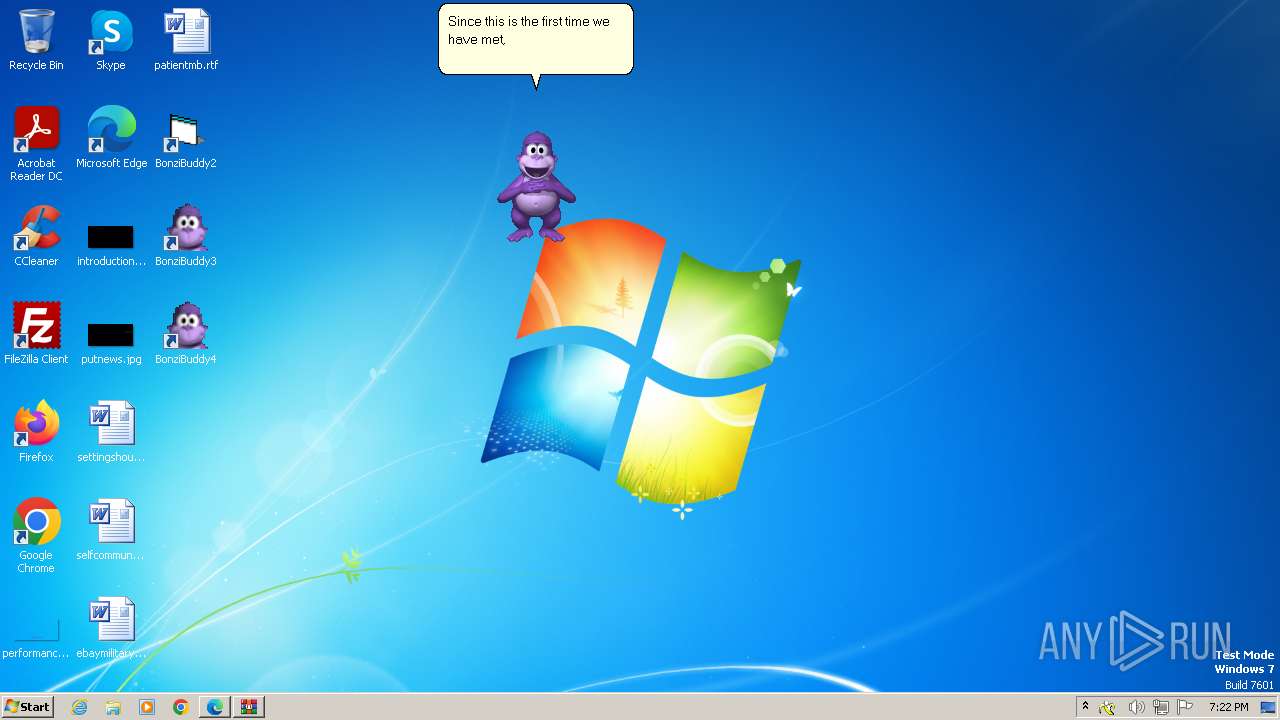The width and height of the screenshot is (1280, 720).
Task: Click the purple Bonzi gorilla character
Action: point(536,187)
